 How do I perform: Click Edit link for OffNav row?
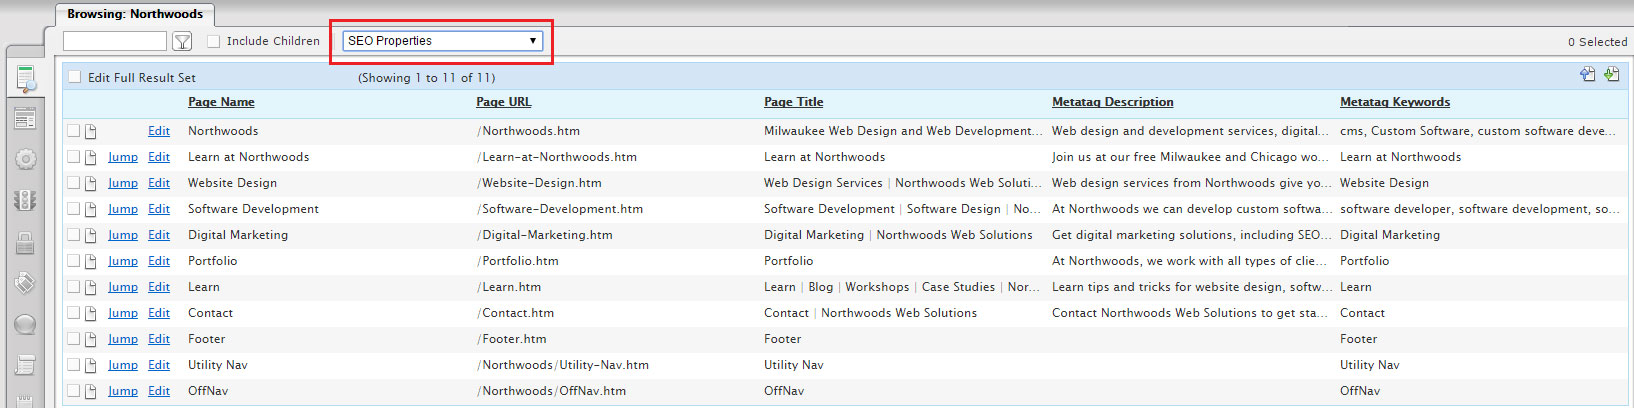click(x=159, y=391)
